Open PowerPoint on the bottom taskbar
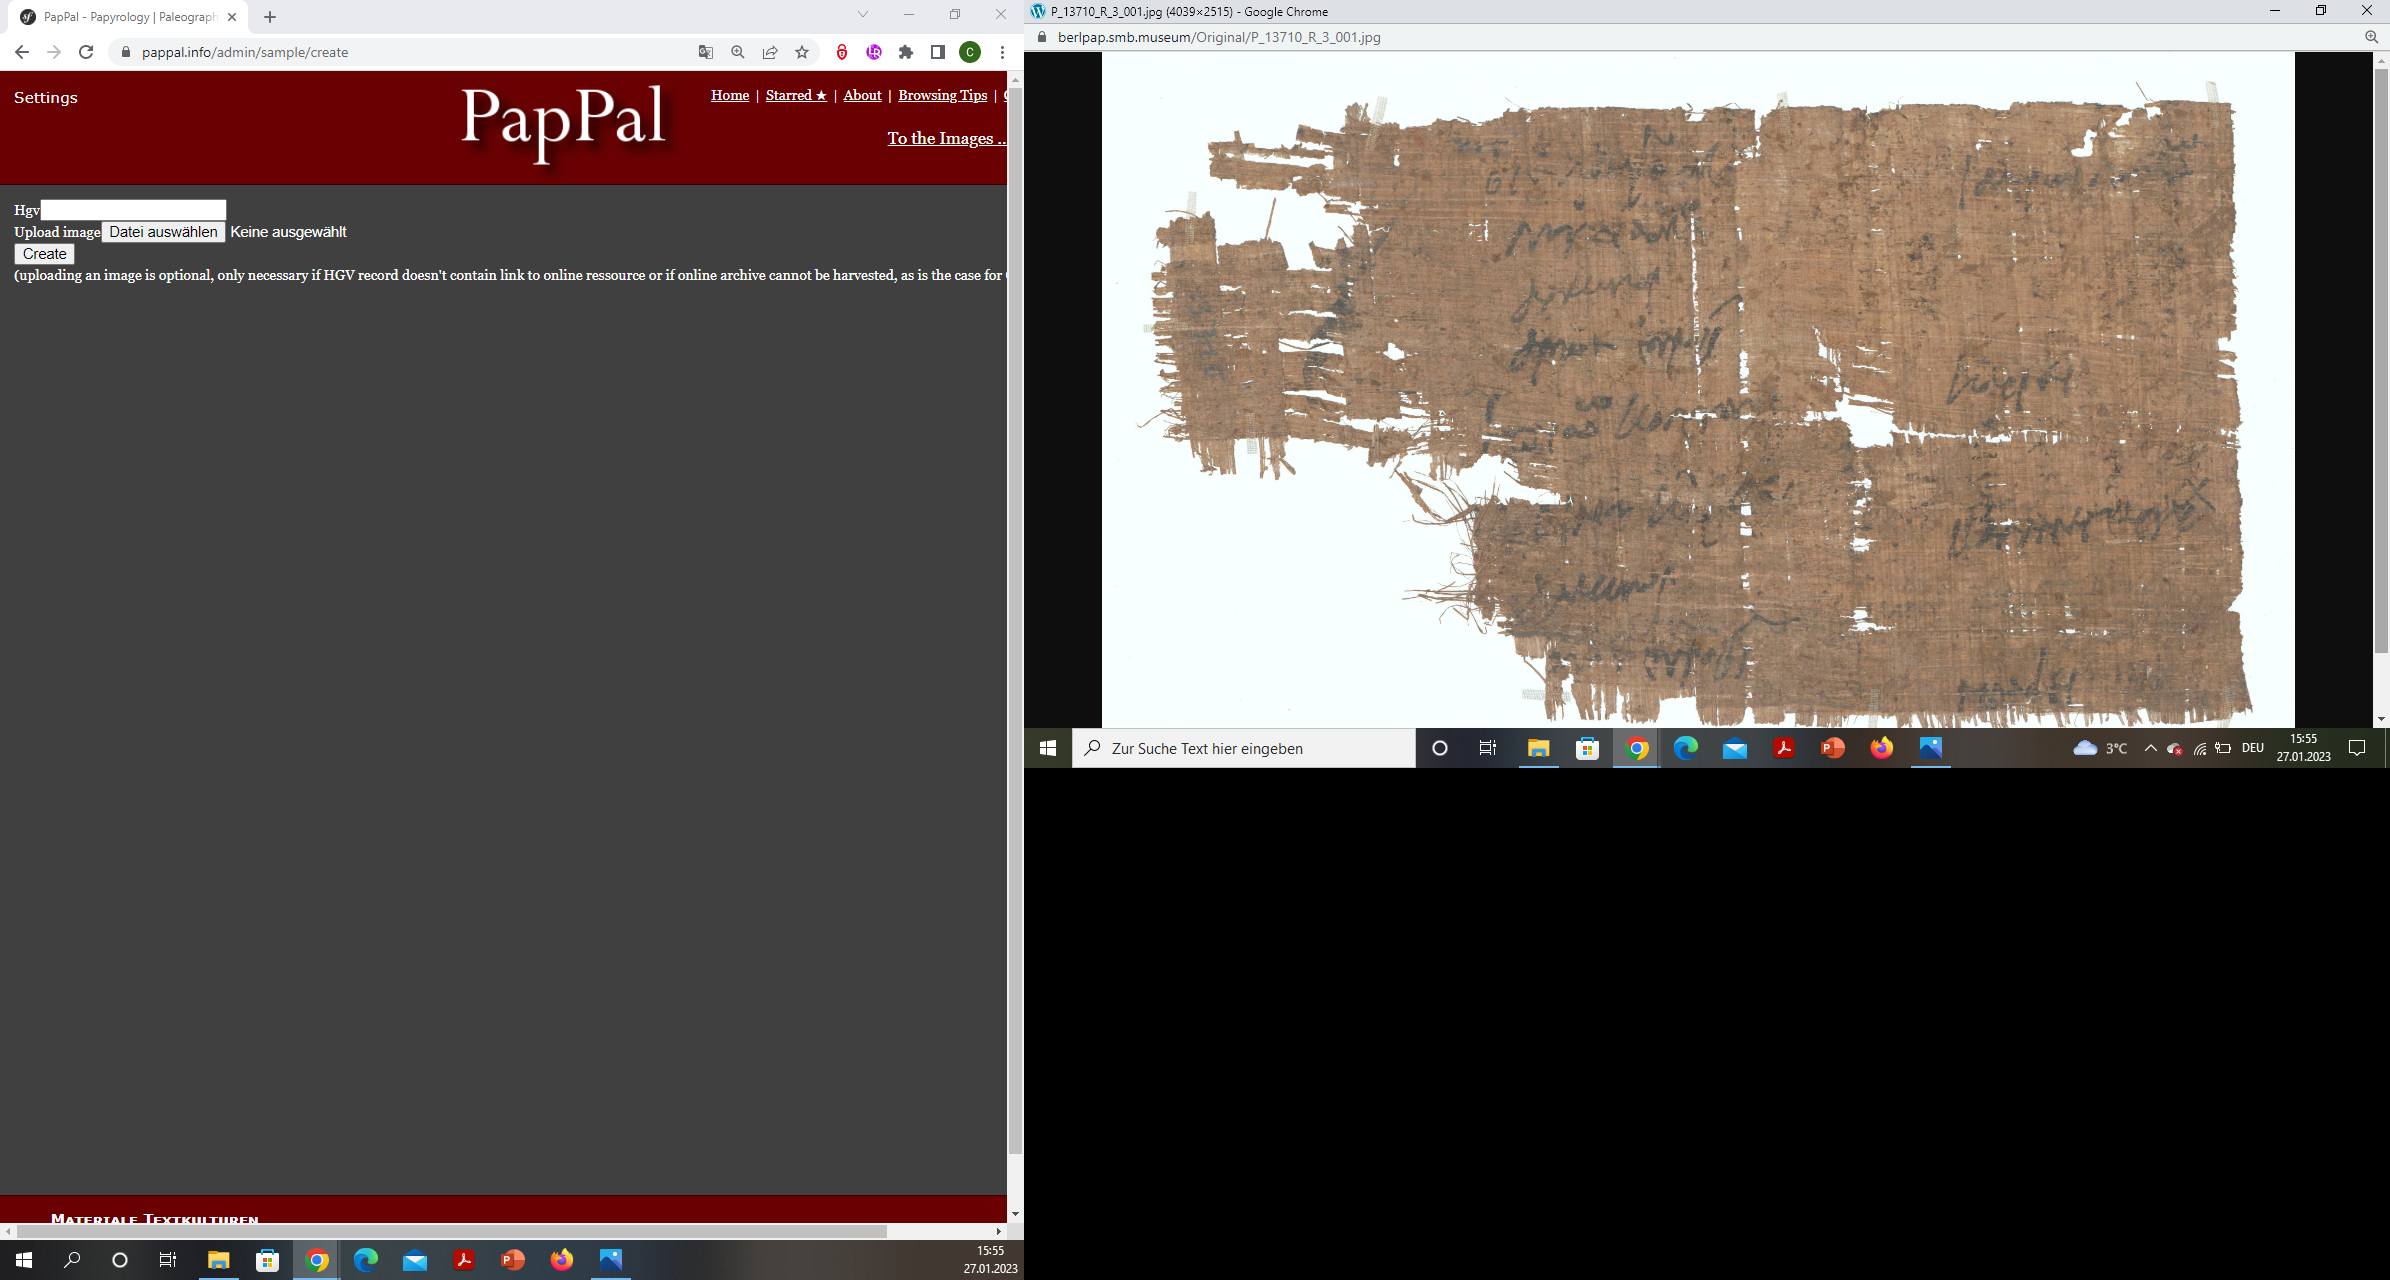The width and height of the screenshot is (2390, 1280). (513, 1260)
